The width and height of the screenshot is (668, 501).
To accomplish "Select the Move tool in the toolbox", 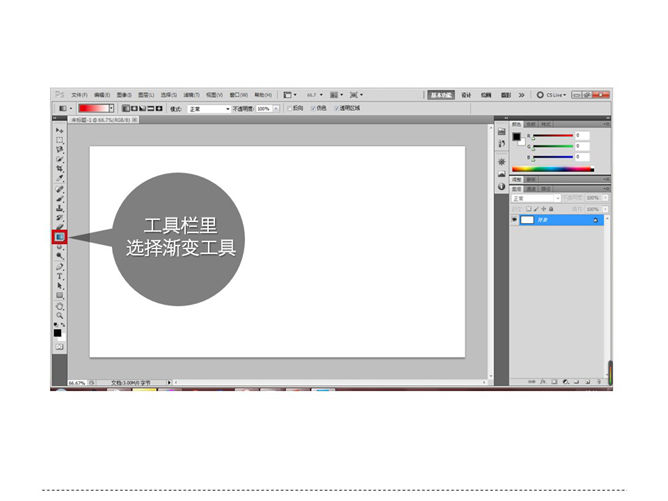I will point(59,131).
